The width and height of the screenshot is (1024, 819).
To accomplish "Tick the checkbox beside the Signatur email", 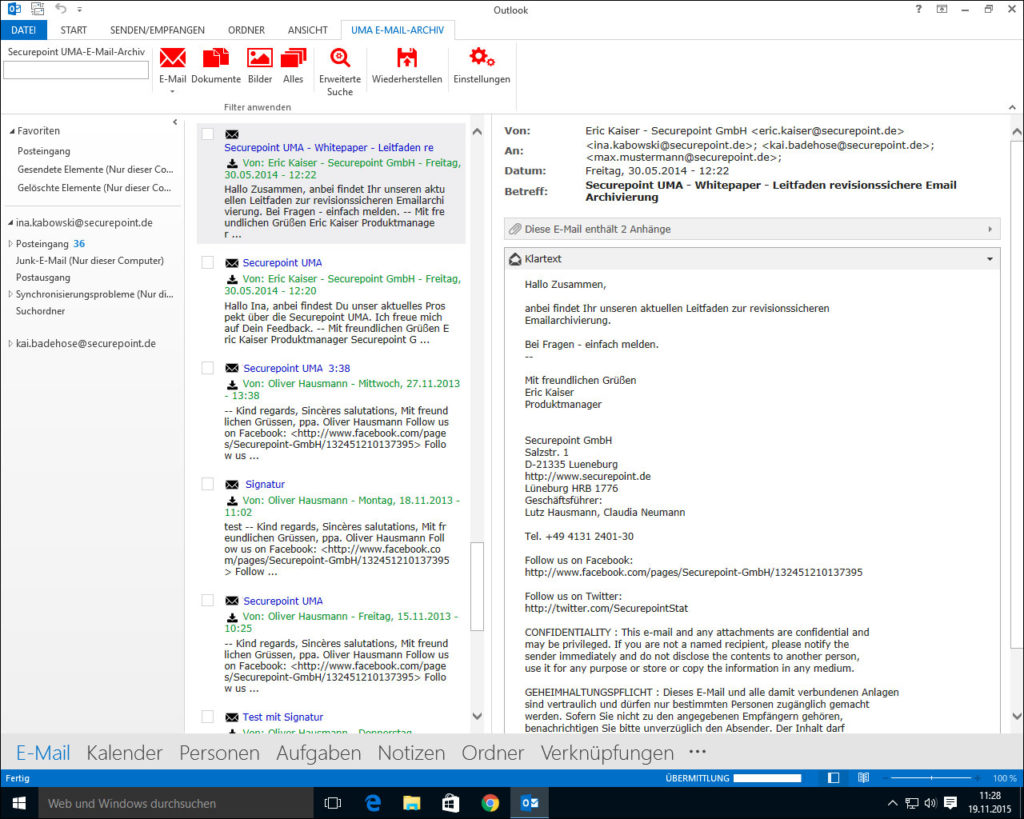I will point(208,484).
